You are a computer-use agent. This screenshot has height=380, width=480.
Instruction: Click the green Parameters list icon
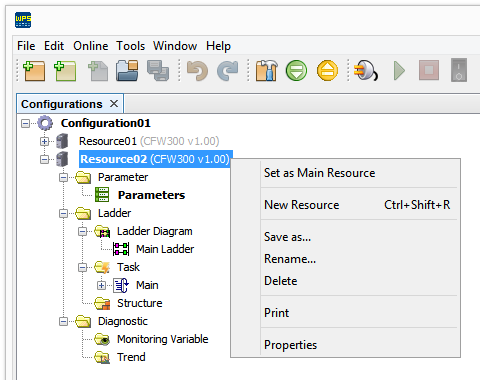pos(102,195)
